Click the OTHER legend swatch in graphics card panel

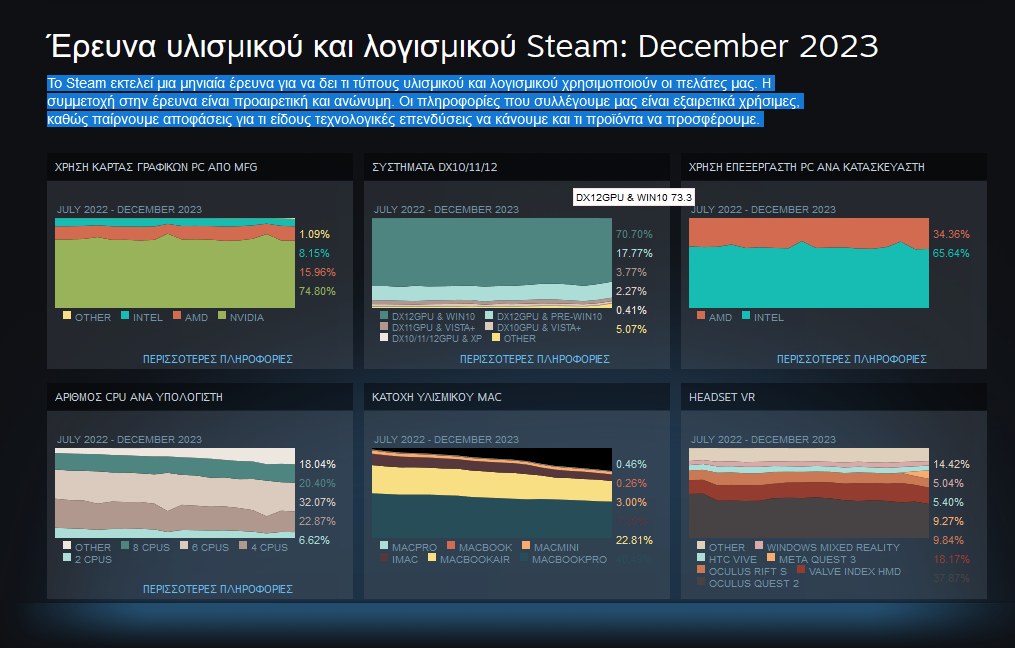pyautogui.click(x=67, y=315)
